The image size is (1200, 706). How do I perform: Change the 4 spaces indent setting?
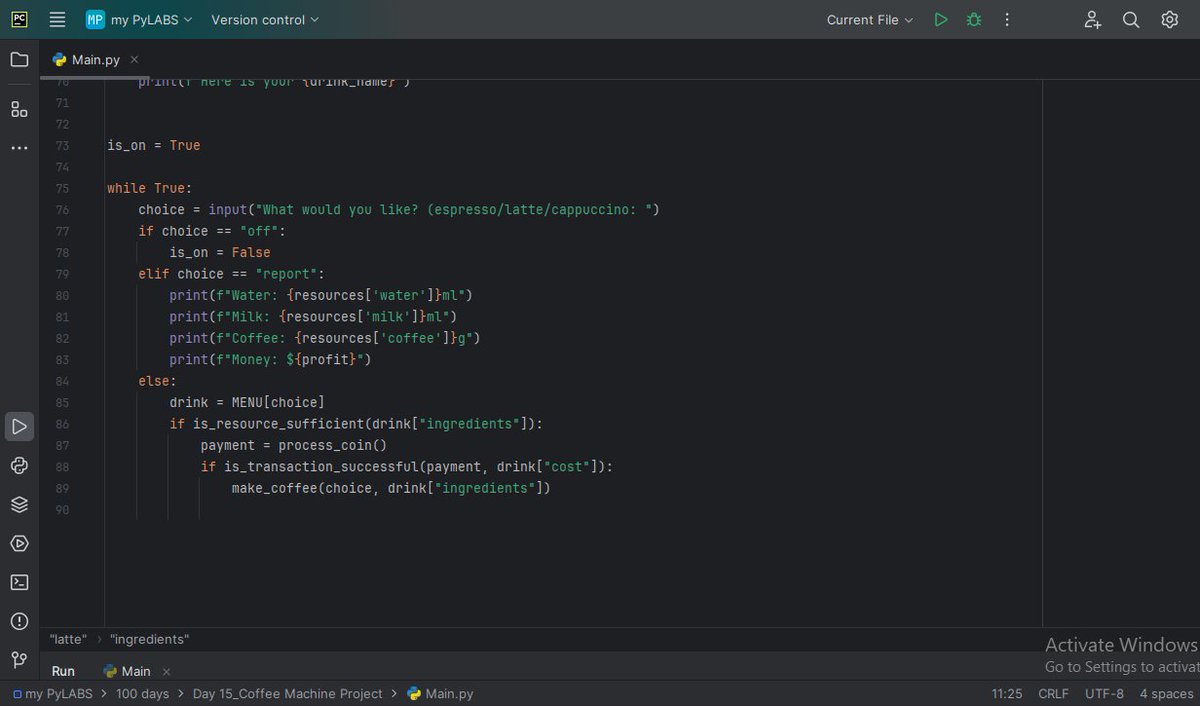(1166, 694)
